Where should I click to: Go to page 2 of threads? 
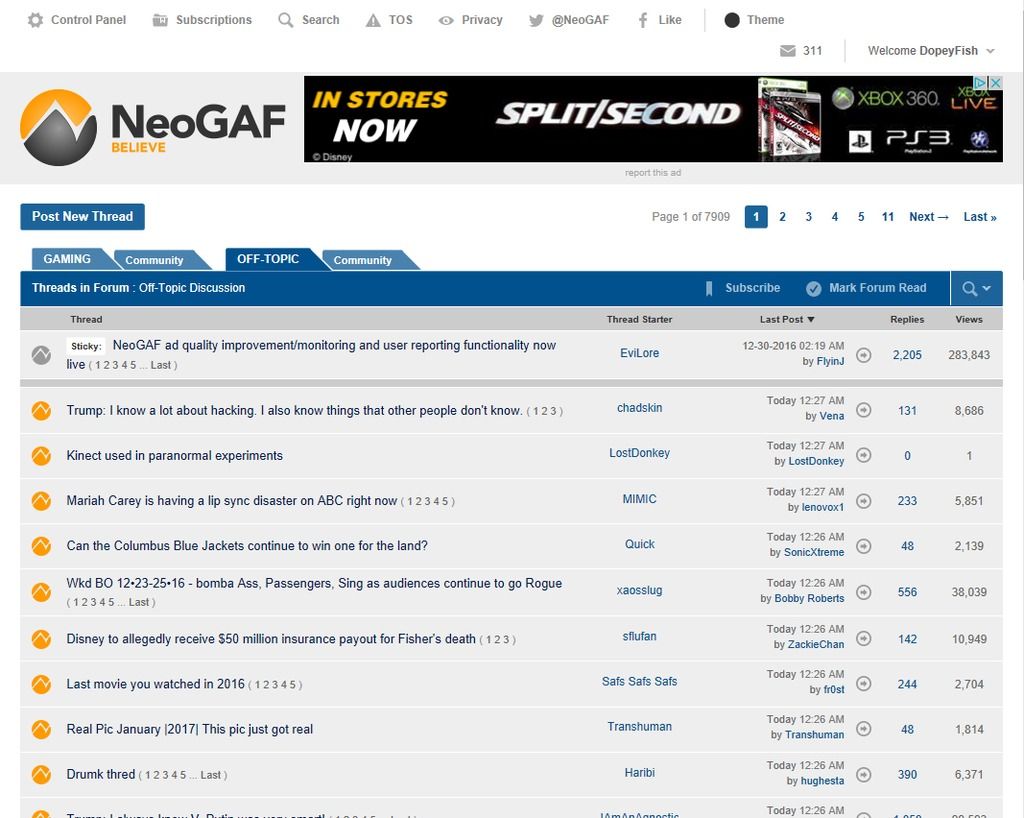tap(782, 217)
